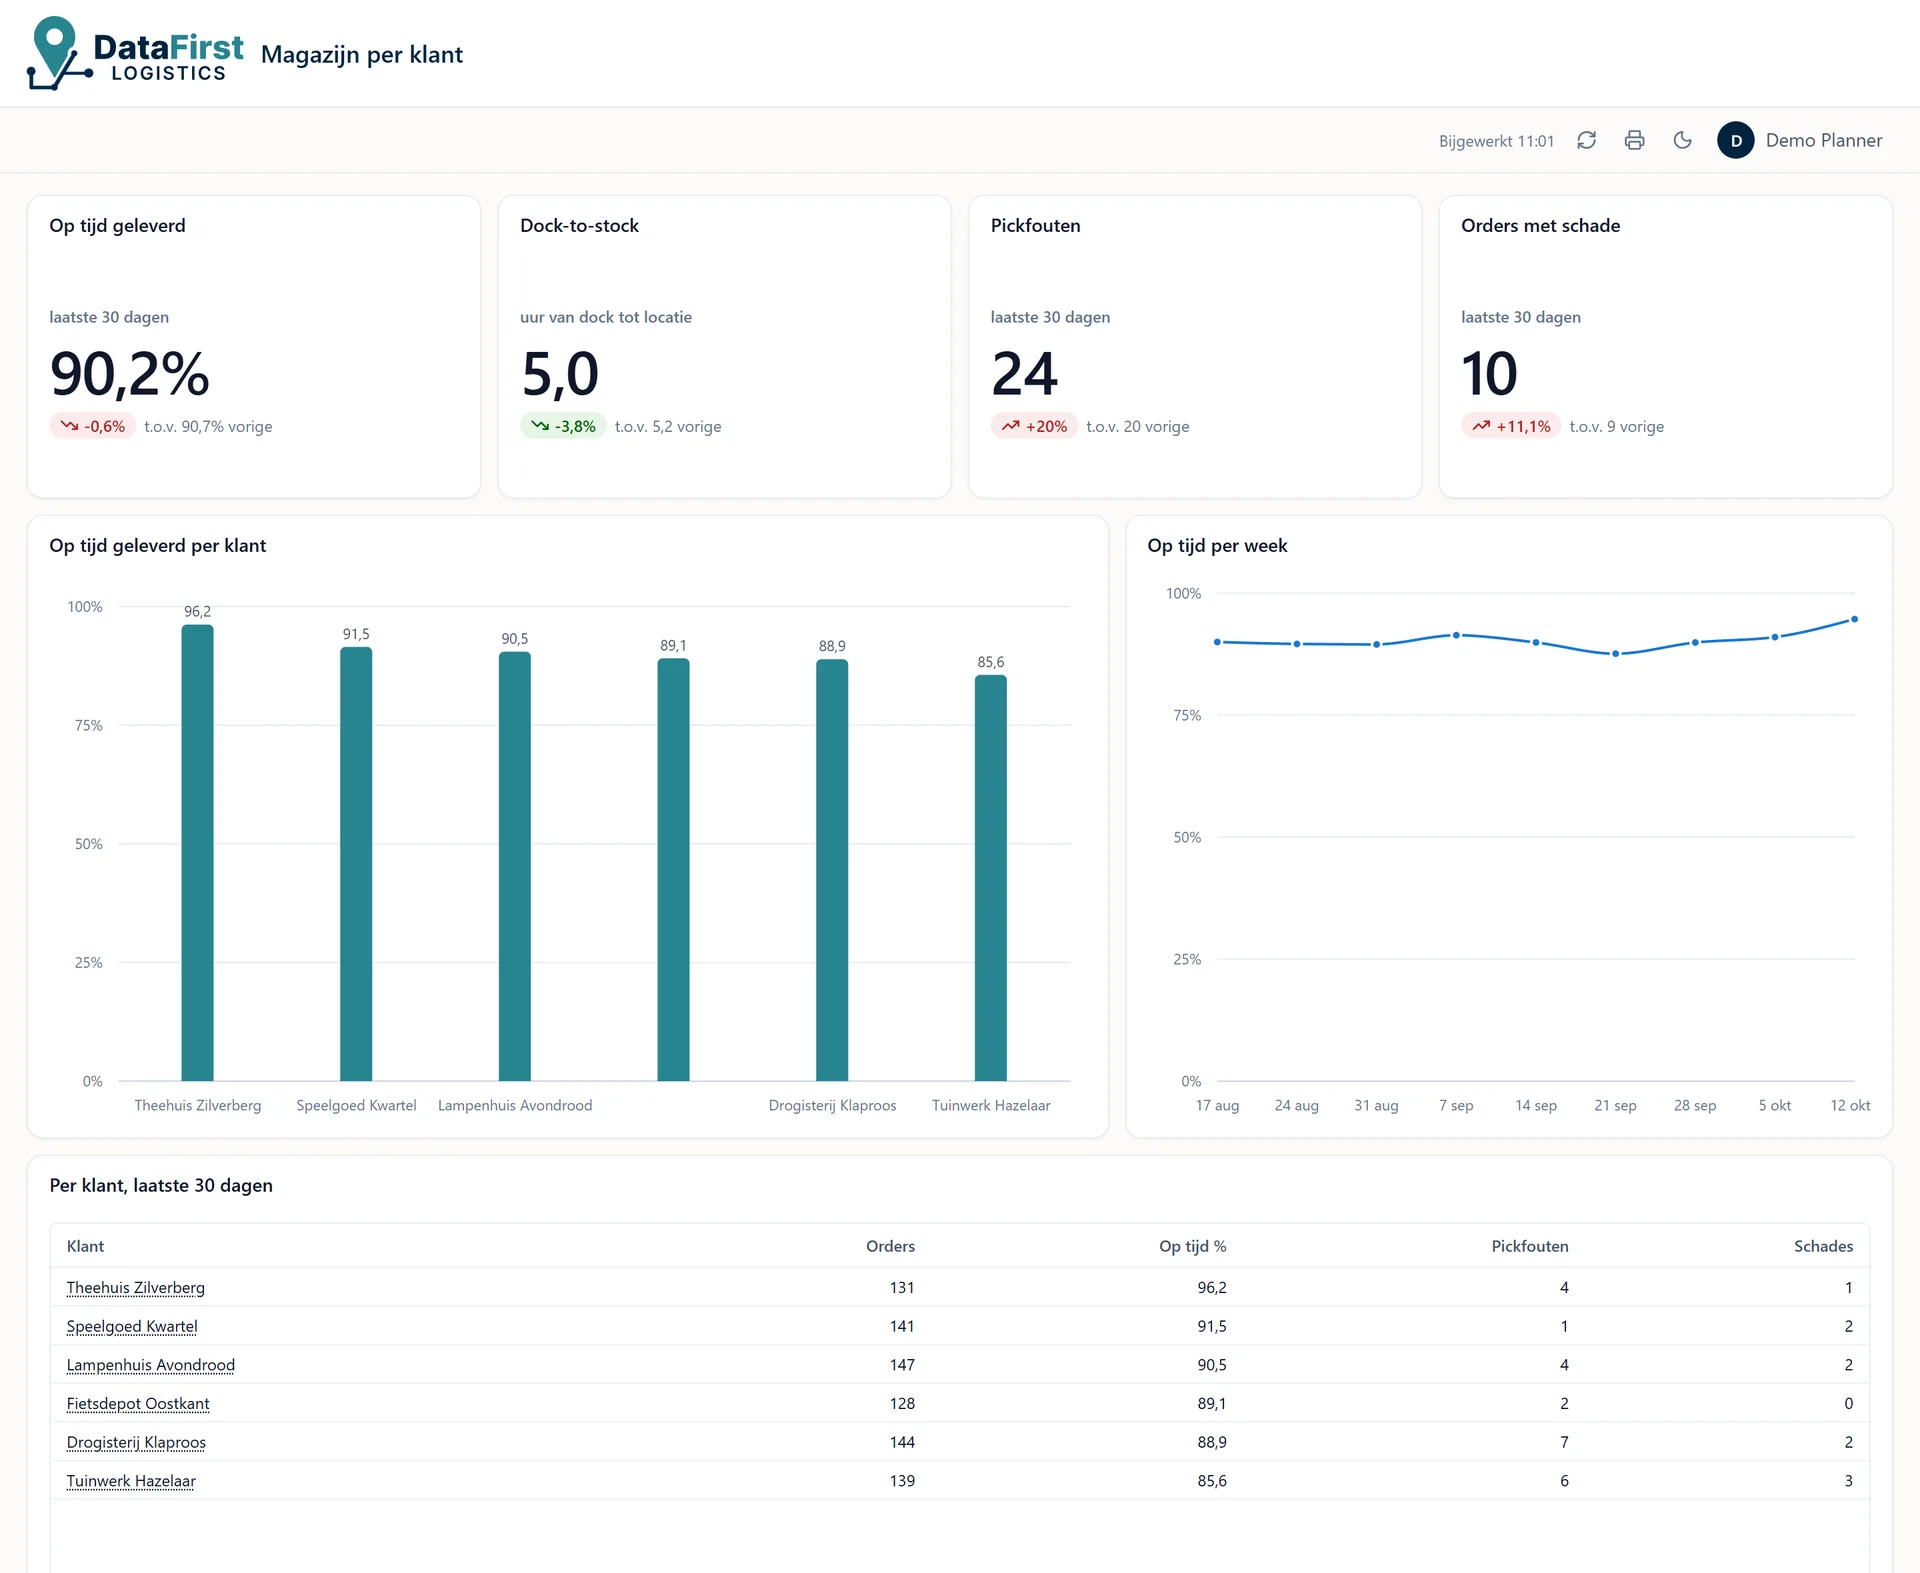This screenshot has width=1920, height=1573.
Task: Open Theehuis Zilverberg customer link
Action: [x=135, y=1287]
